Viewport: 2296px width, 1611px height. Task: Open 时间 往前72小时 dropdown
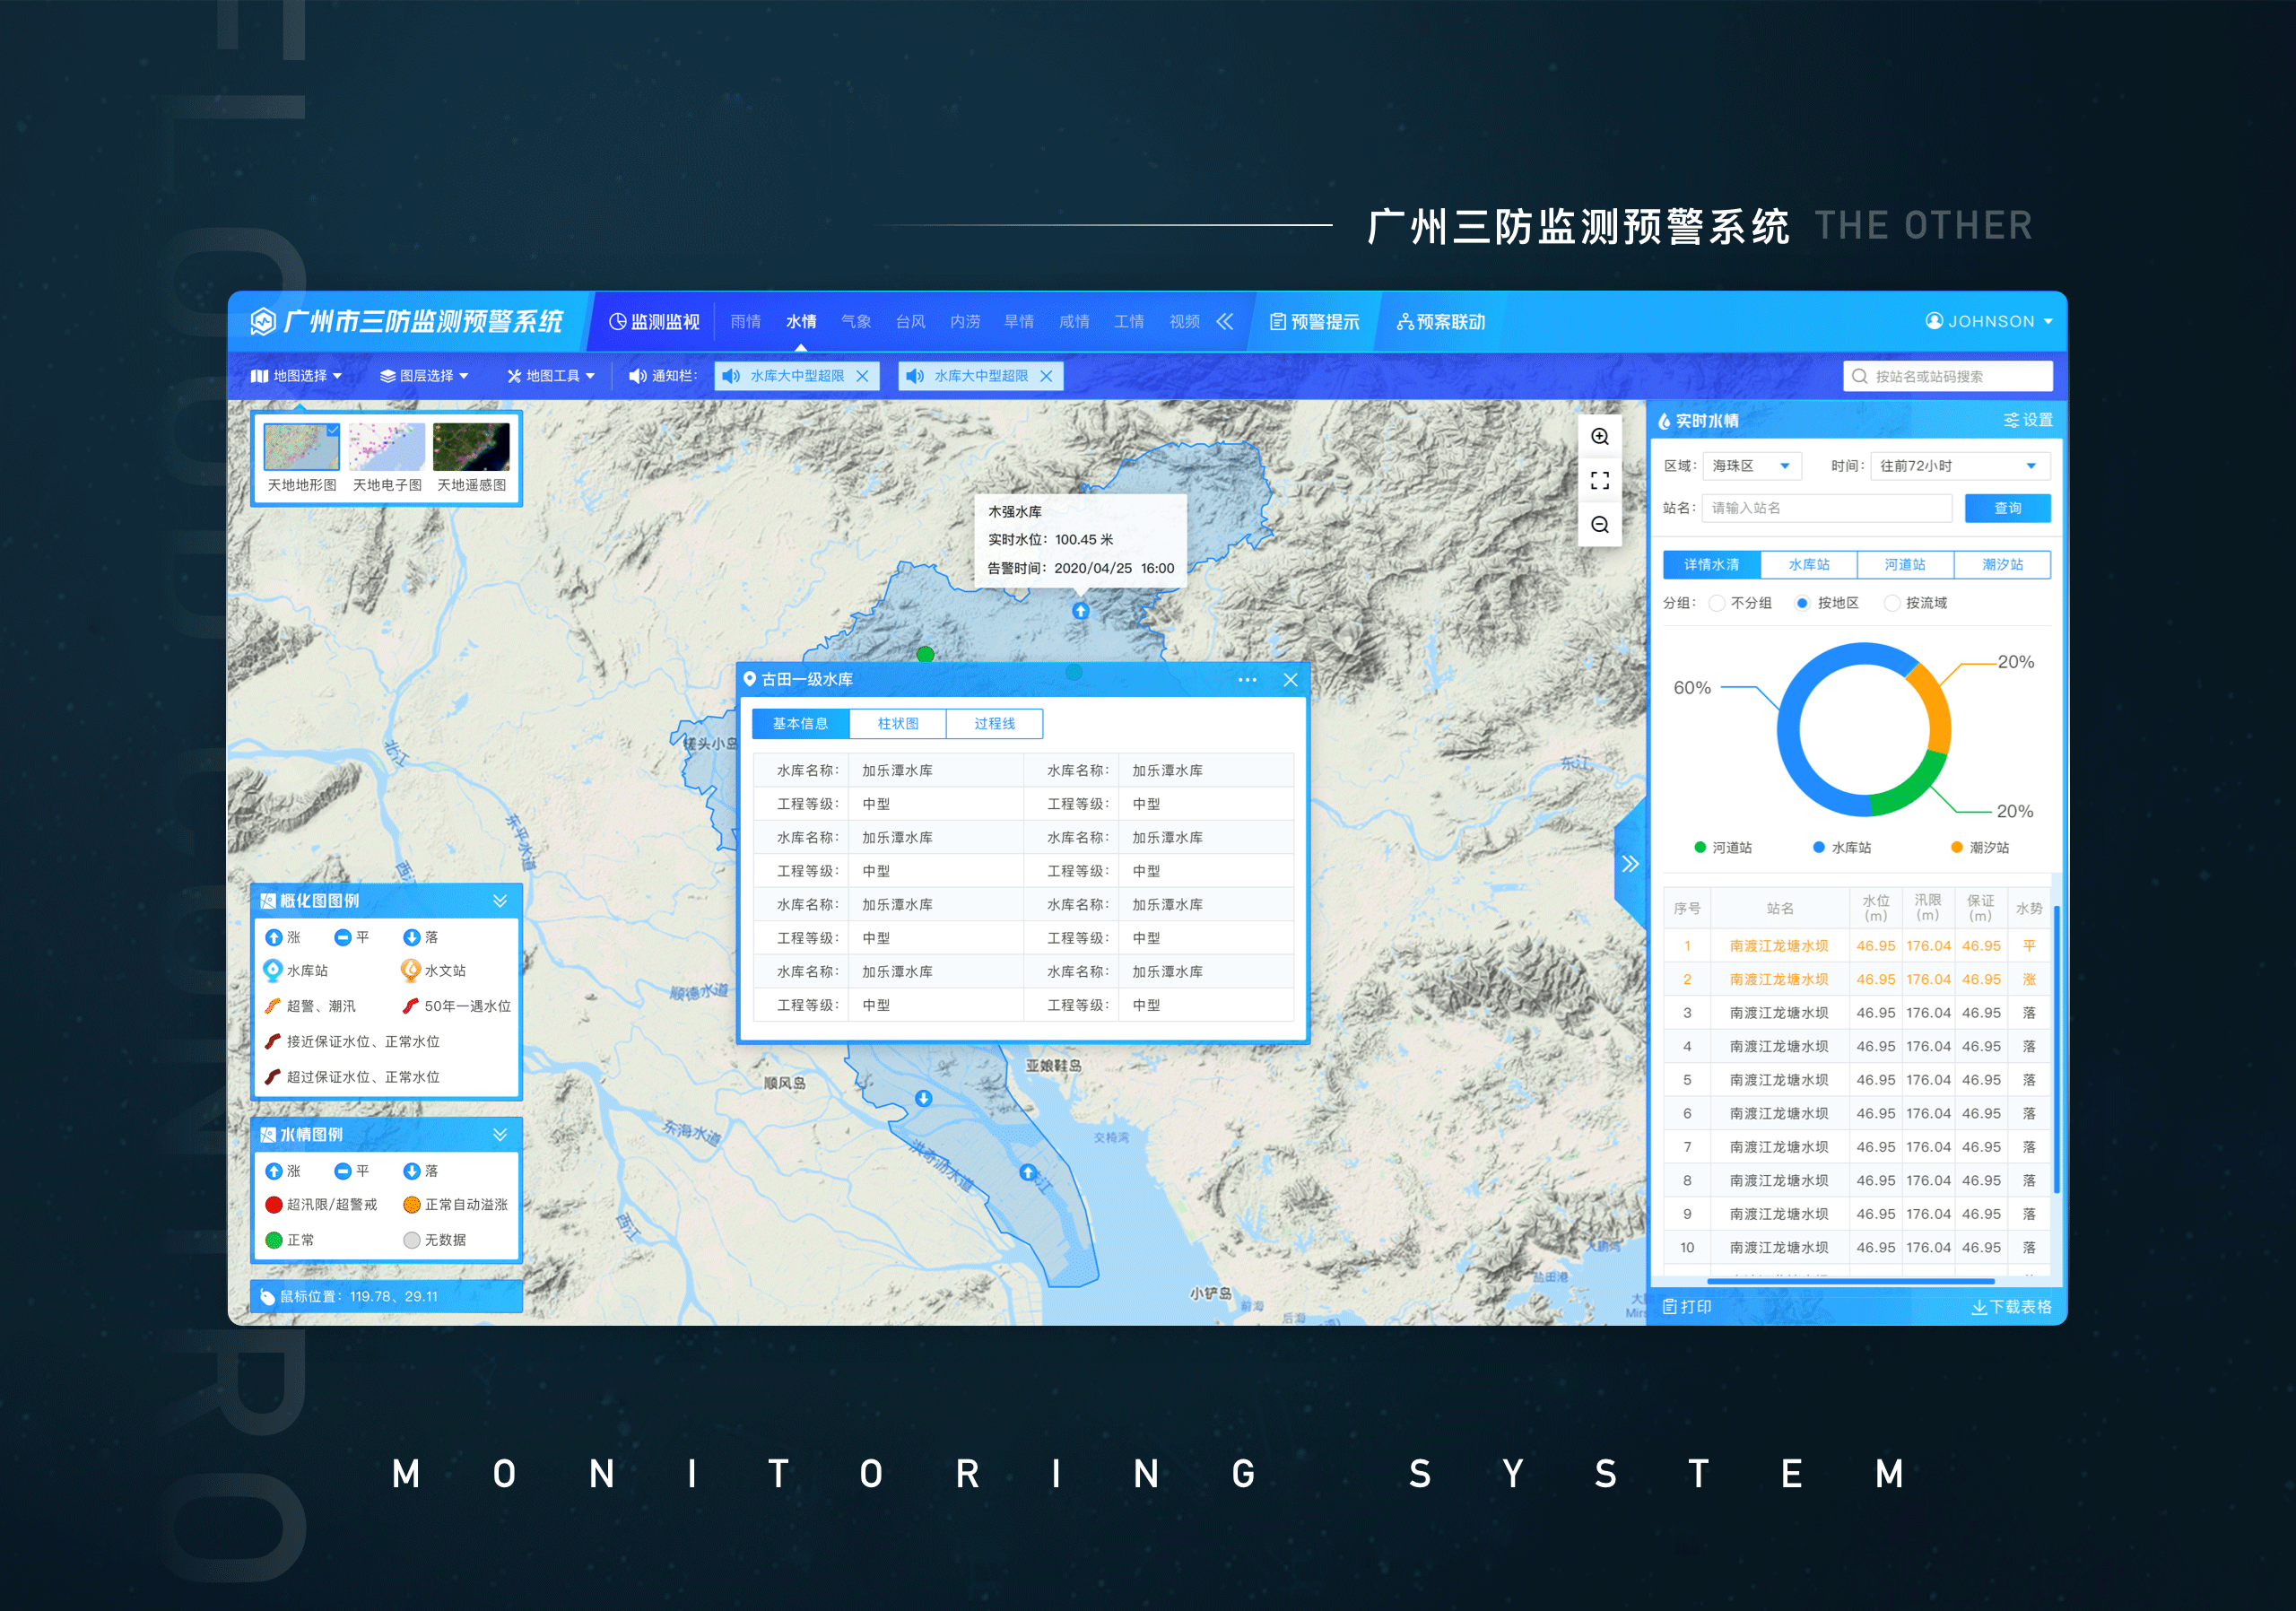(x=1959, y=466)
